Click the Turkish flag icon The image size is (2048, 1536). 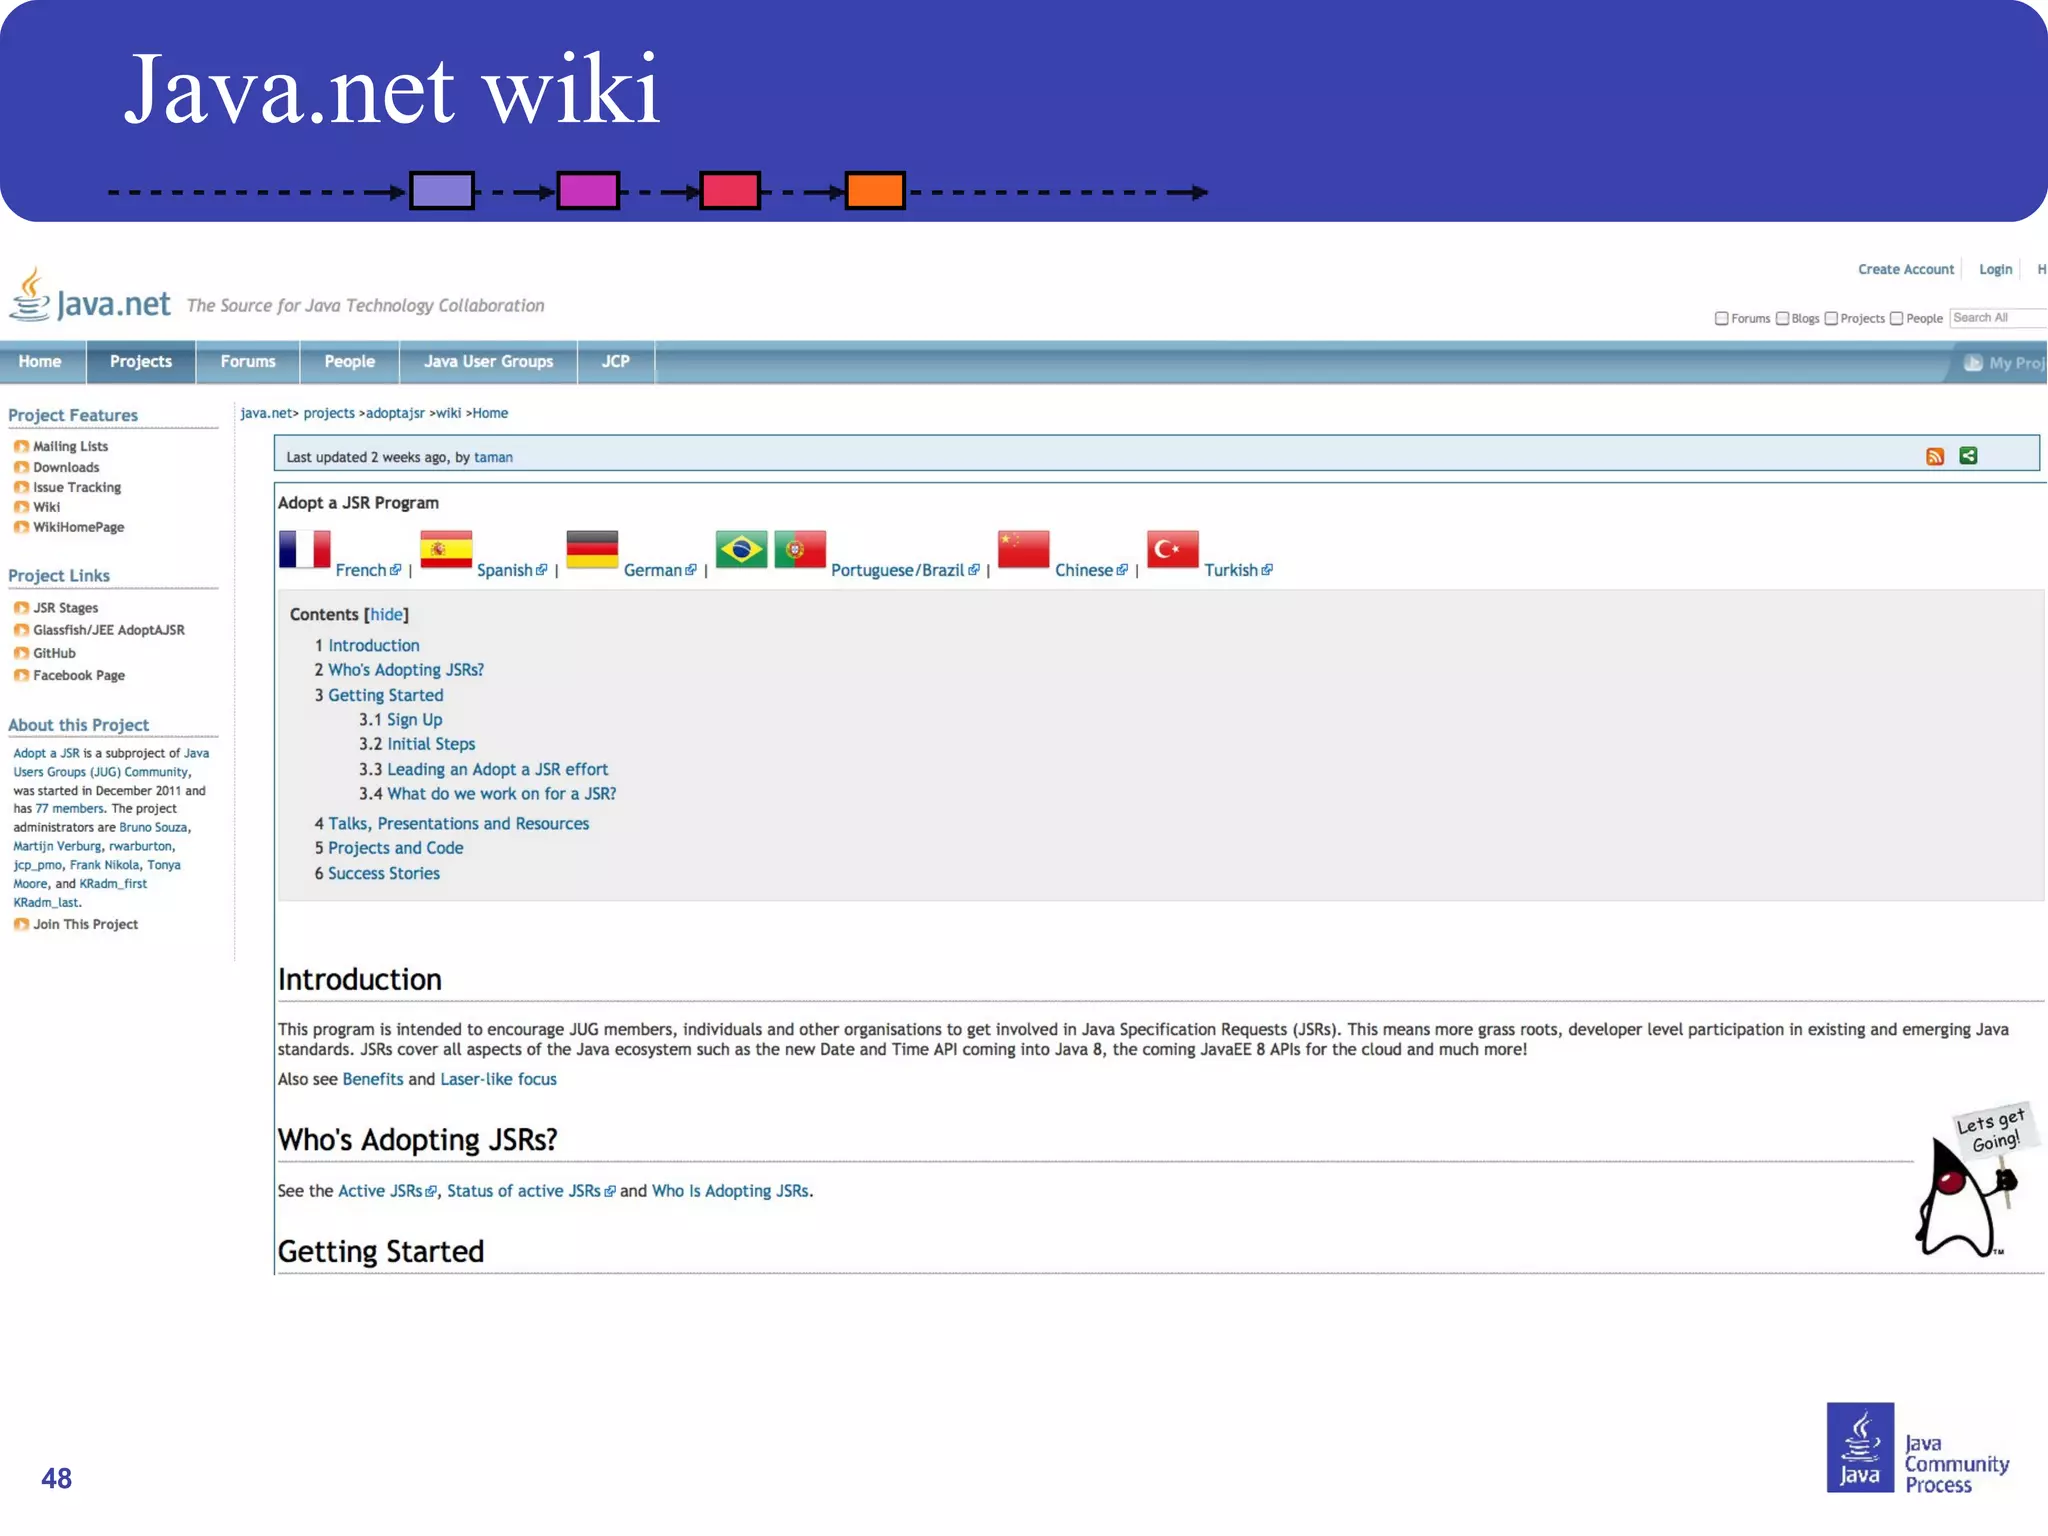pyautogui.click(x=1172, y=549)
